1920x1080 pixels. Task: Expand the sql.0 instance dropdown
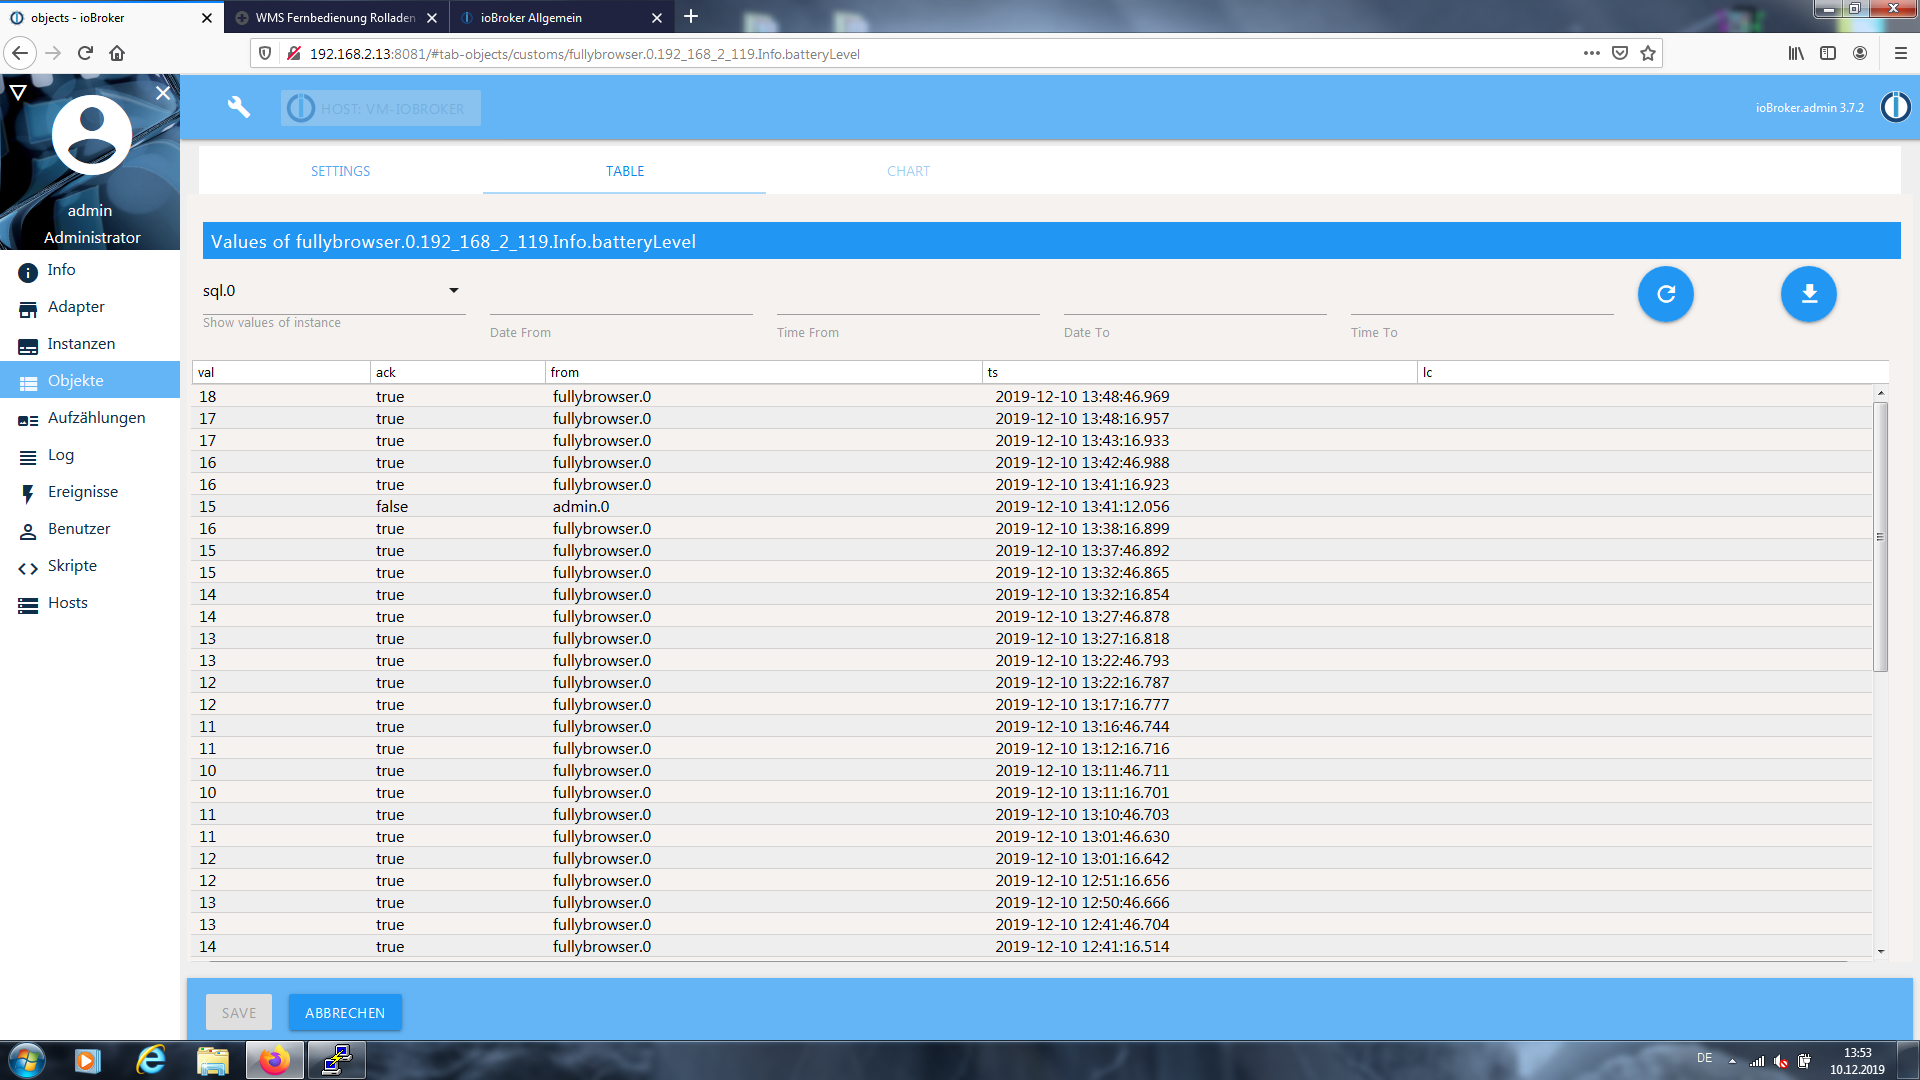click(453, 291)
